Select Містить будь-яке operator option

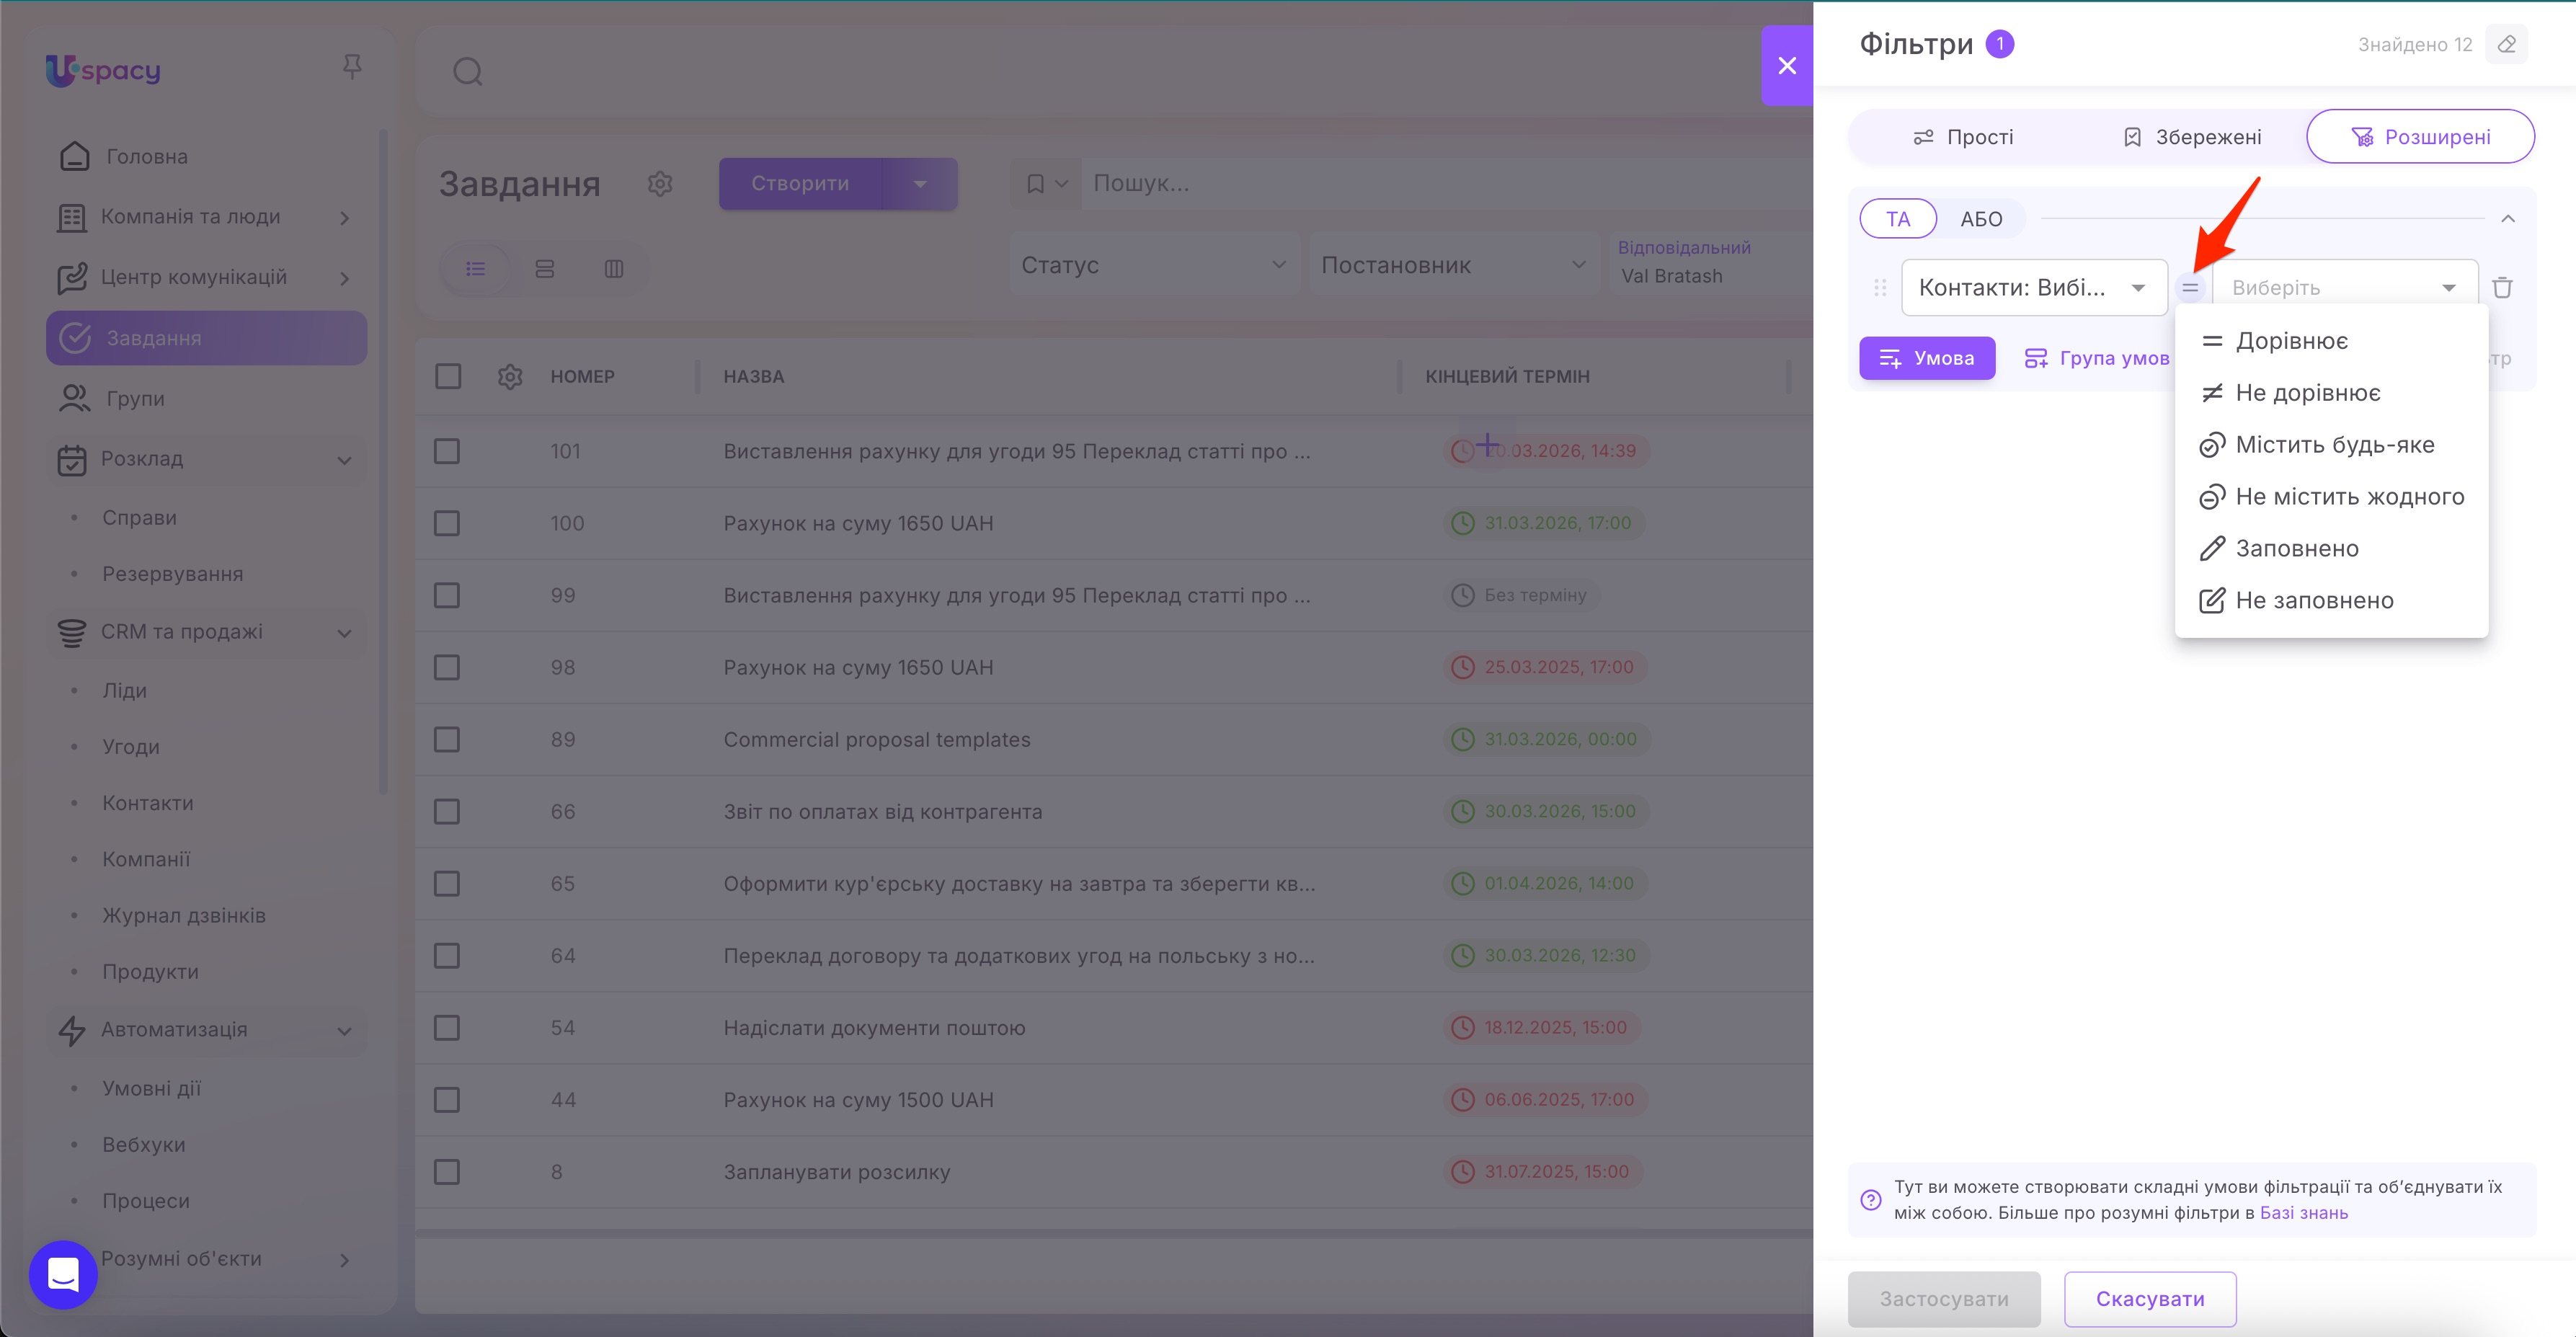pyautogui.click(x=2334, y=445)
